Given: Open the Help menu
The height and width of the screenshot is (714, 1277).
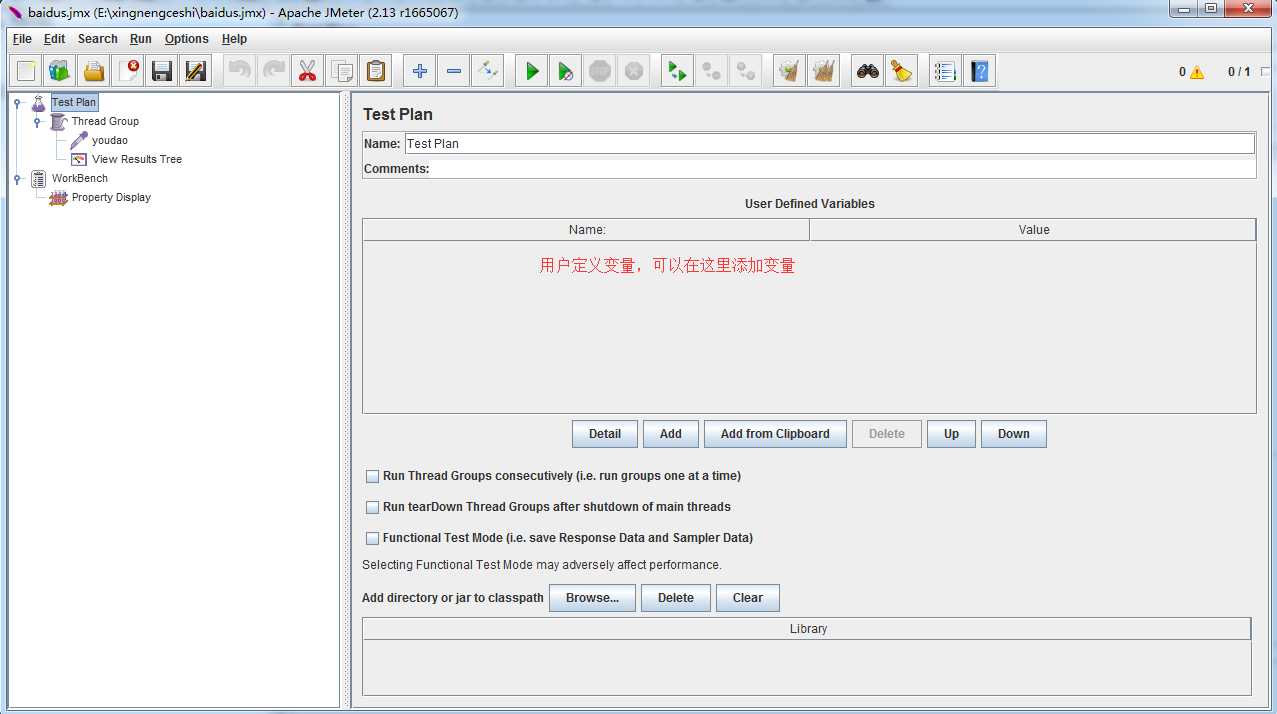Looking at the screenshot, I should (234, 39).
